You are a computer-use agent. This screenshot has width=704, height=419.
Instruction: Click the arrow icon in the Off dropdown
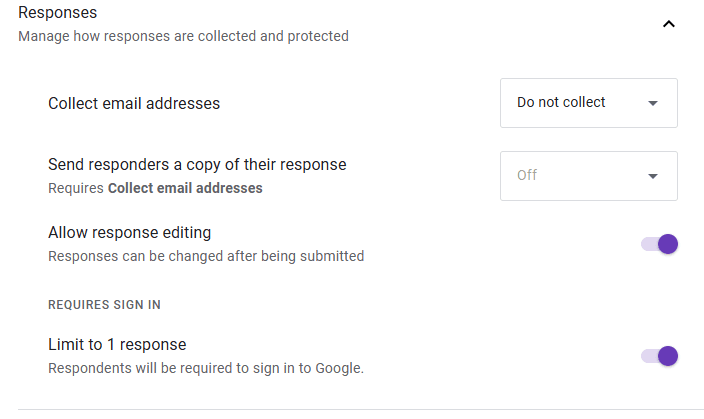point(653,176)
